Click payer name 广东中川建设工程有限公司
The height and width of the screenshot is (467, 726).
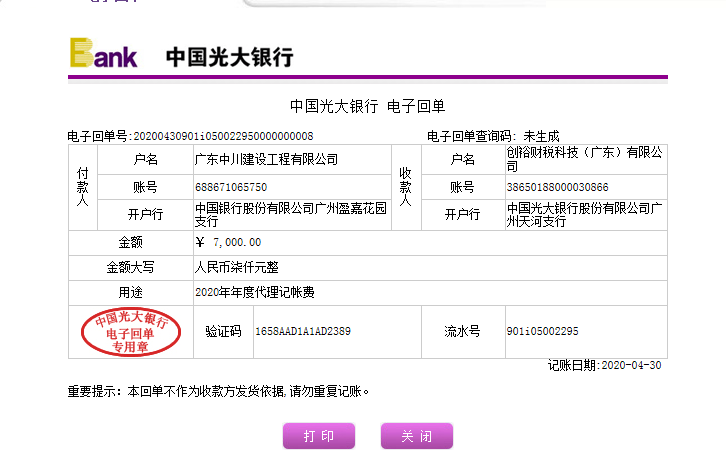pyautogui.click(x=266, y=159)
